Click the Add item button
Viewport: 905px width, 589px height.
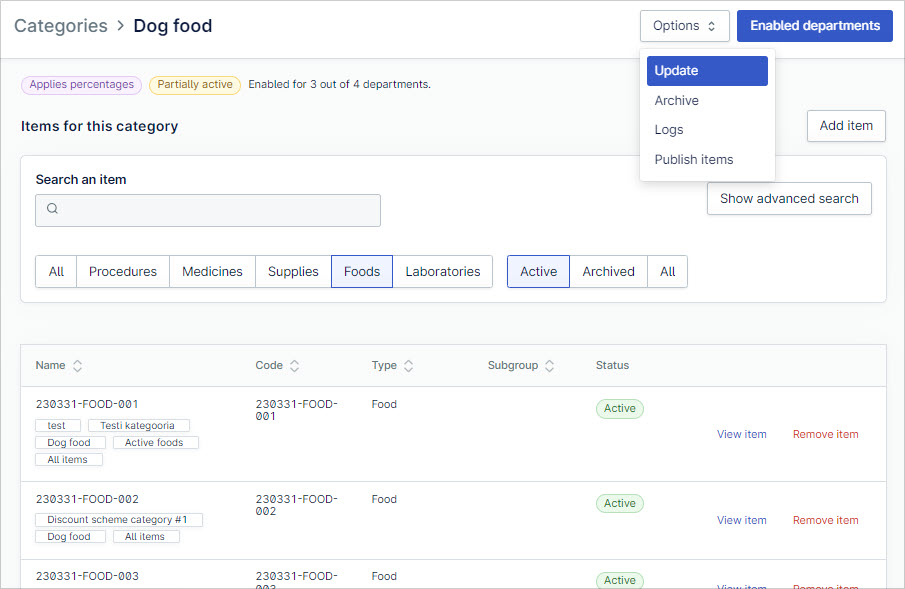tap(846, 126)
